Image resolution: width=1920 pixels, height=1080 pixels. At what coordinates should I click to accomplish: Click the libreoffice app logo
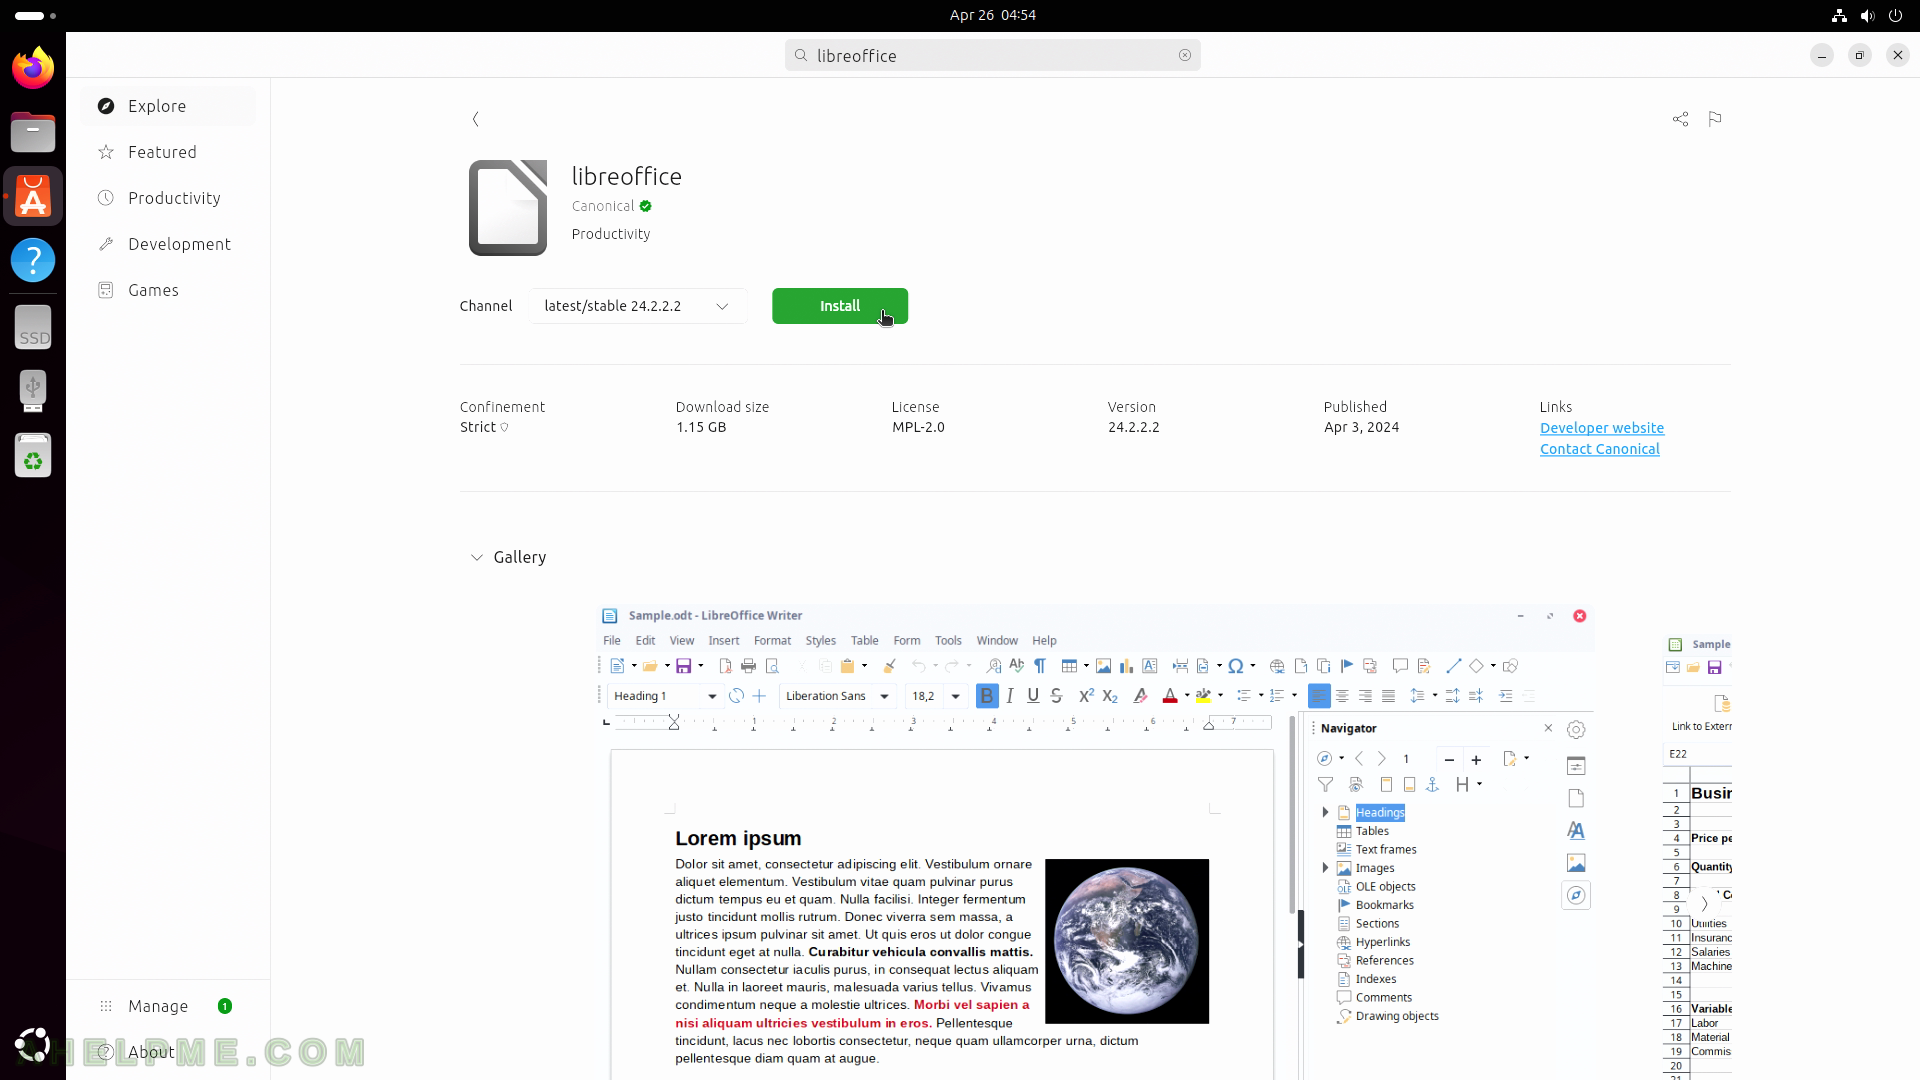pyautogui.click(x=508, y=208)
